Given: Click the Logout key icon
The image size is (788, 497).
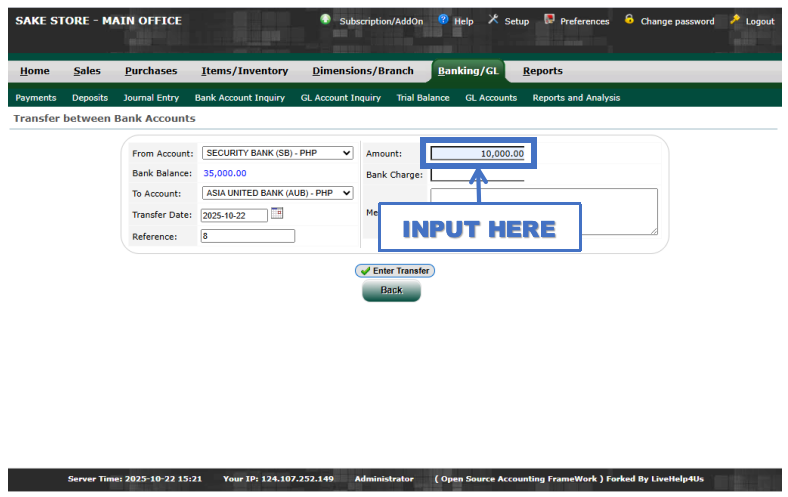Looking at the screenshot, I should [735, 20].
